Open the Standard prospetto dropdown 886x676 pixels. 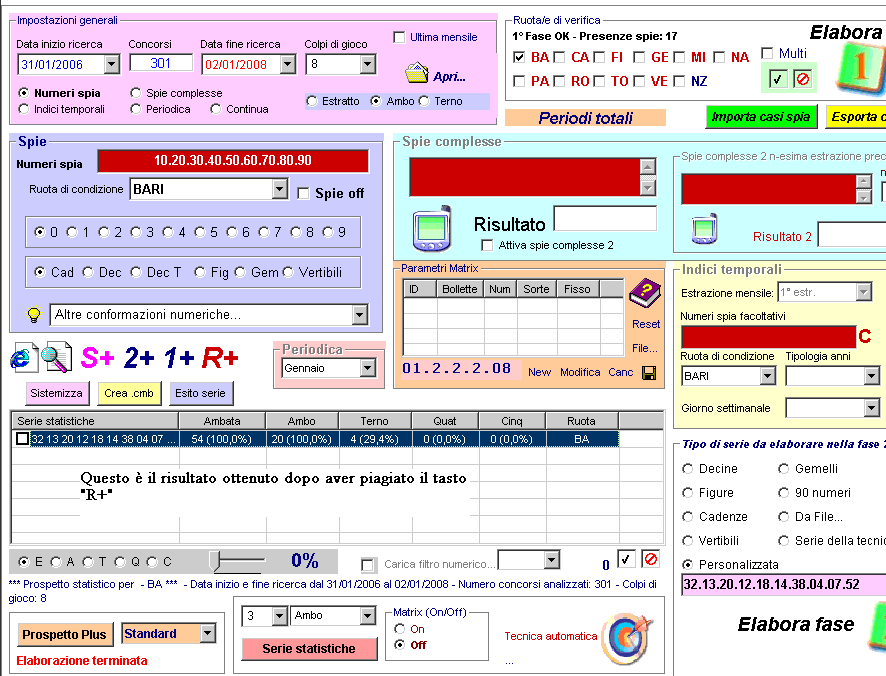pos(207,634)
